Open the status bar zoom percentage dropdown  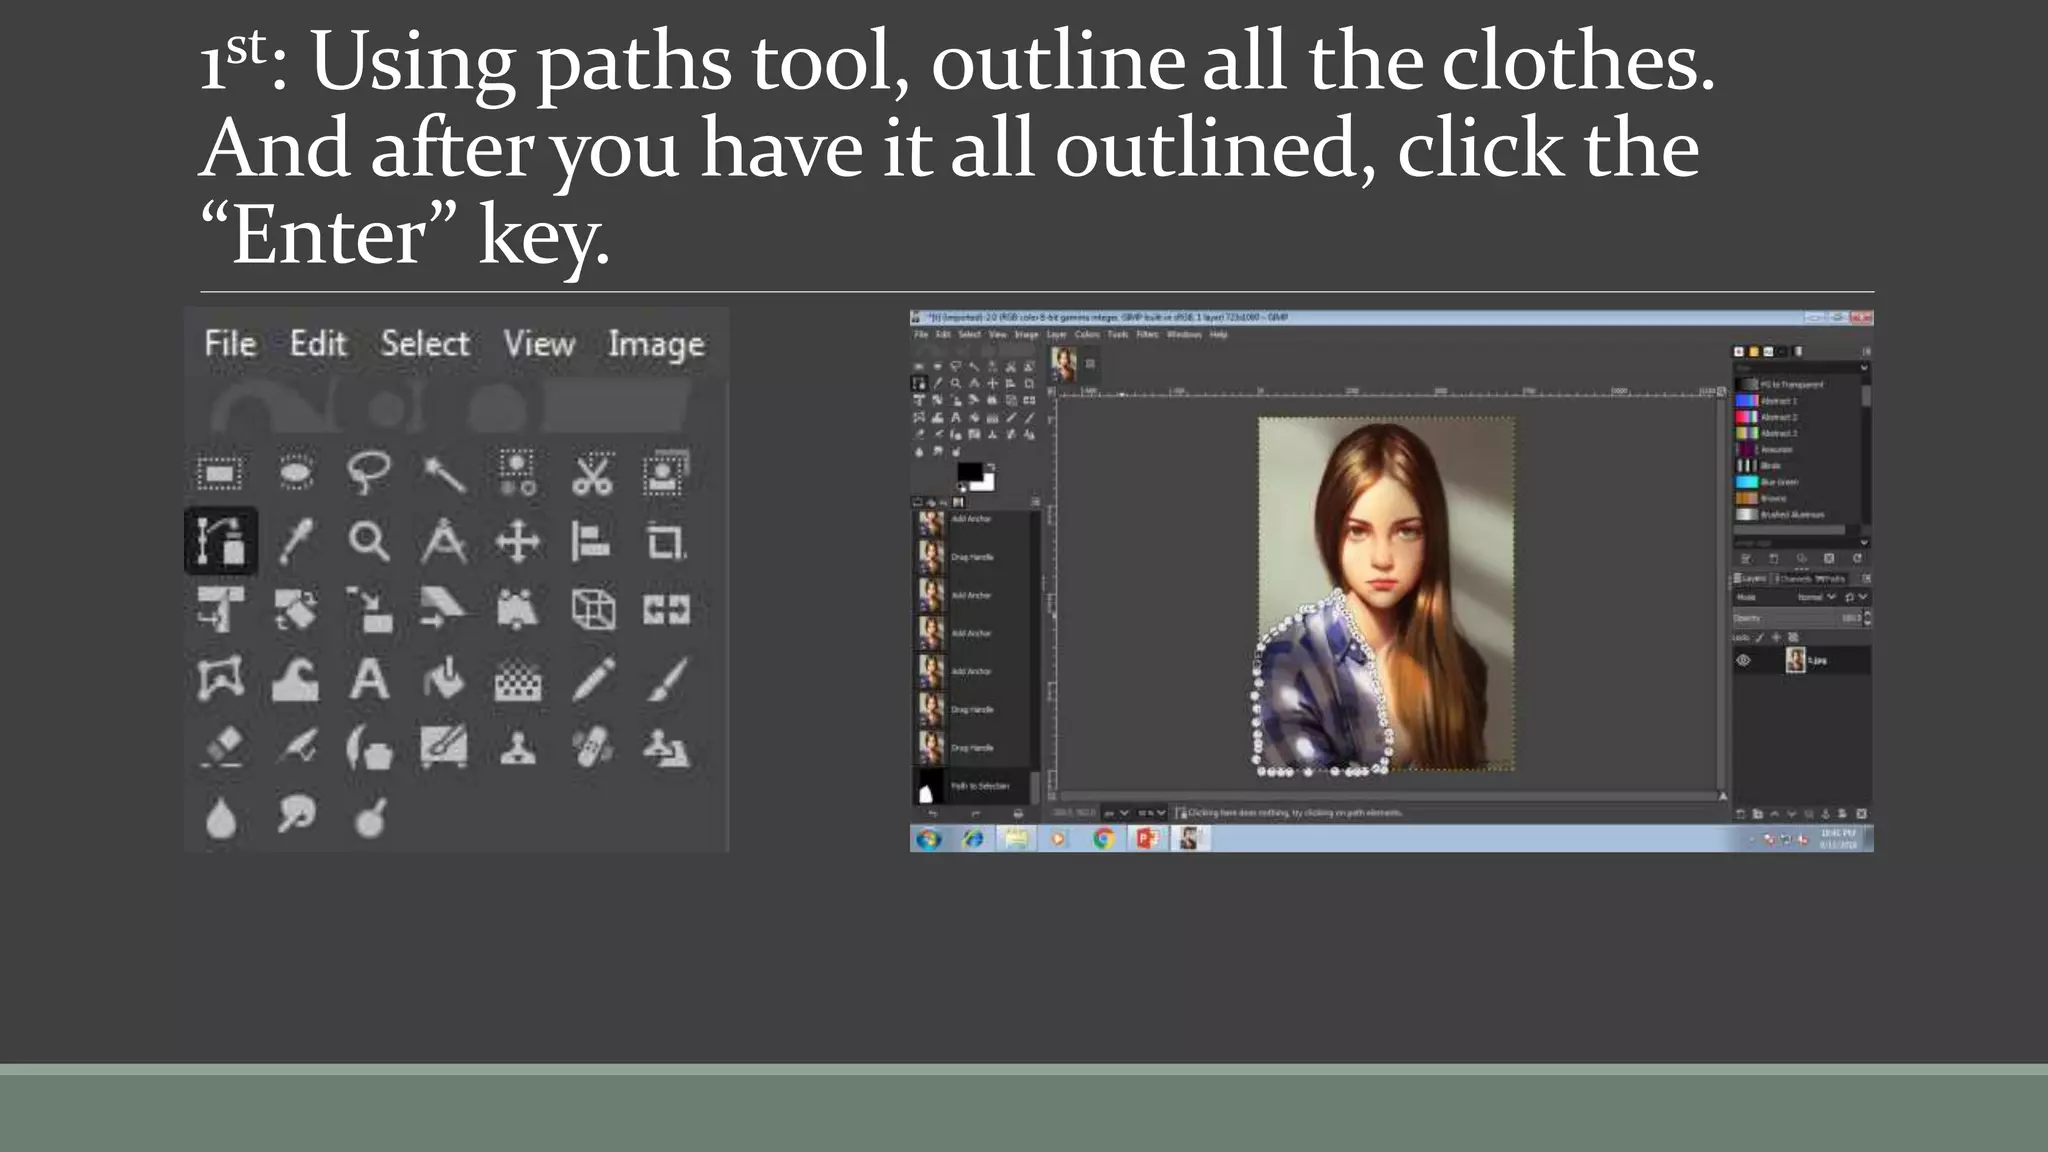1152,813
